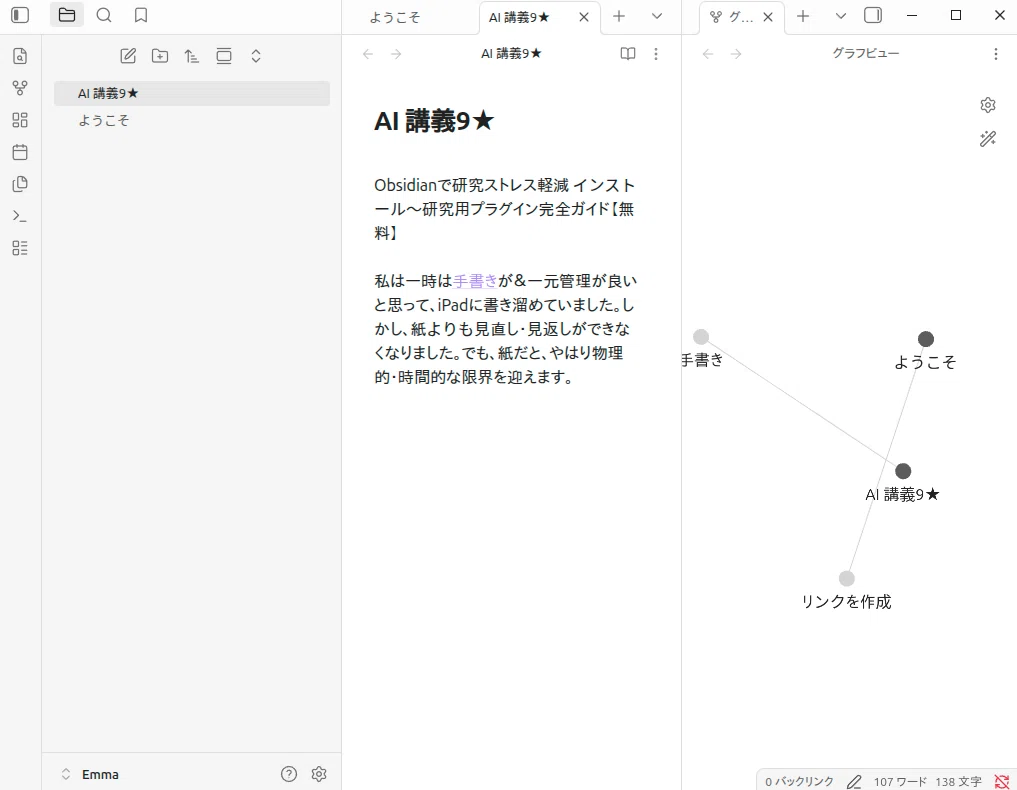
Task: Open the ようこそ note in file list
Action: pyautogui.click(x=192, y=120)
